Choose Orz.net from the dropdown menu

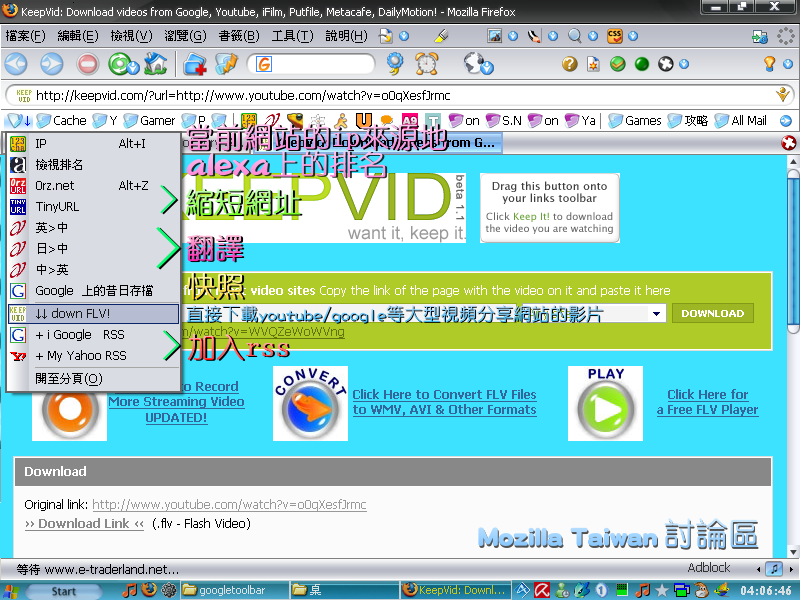(94, 186)
